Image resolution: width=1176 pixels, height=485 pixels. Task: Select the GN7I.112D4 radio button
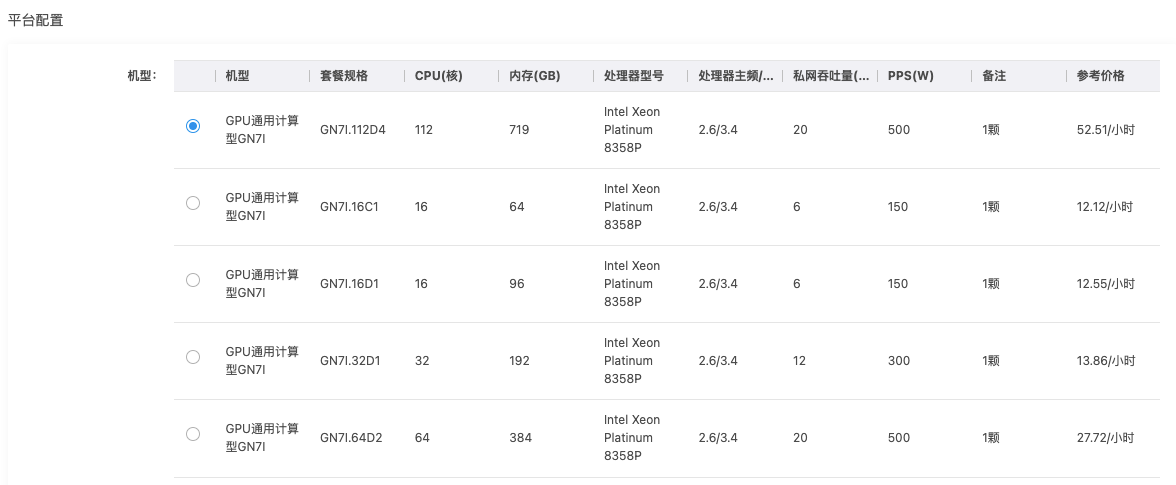click(x=193, y=126)
